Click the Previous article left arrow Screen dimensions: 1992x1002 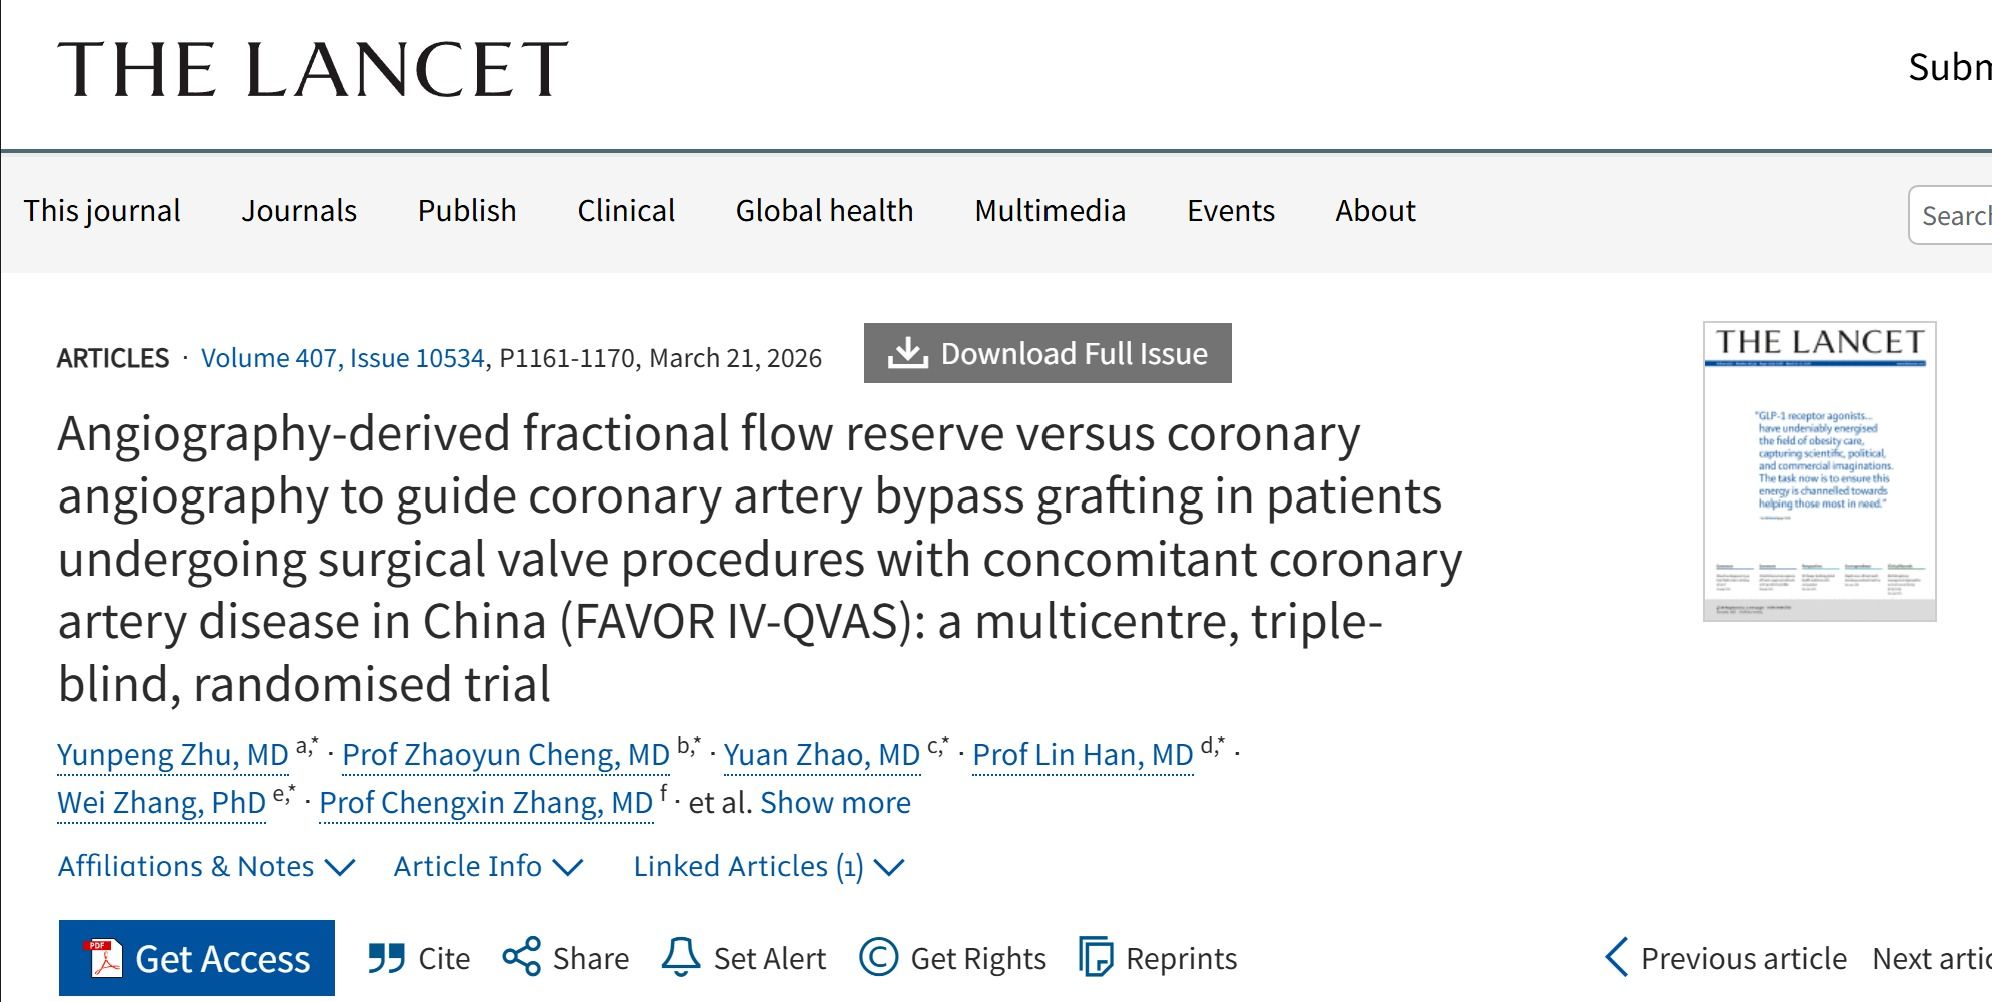tap(1616, 957)
